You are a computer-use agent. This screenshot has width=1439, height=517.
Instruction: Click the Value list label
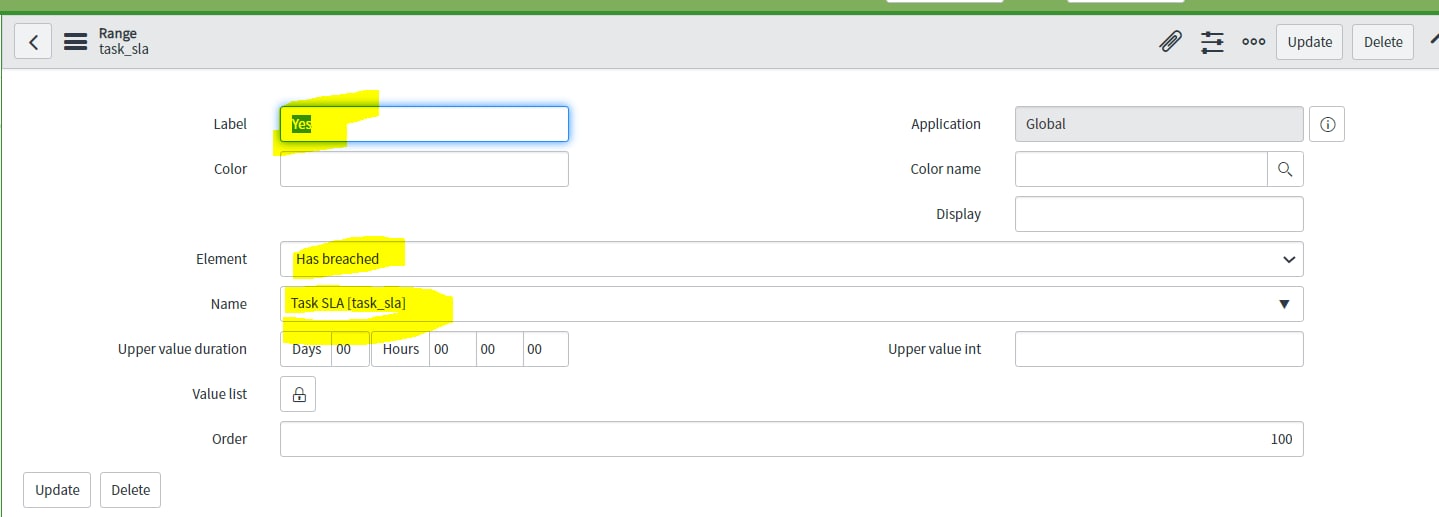219,394
